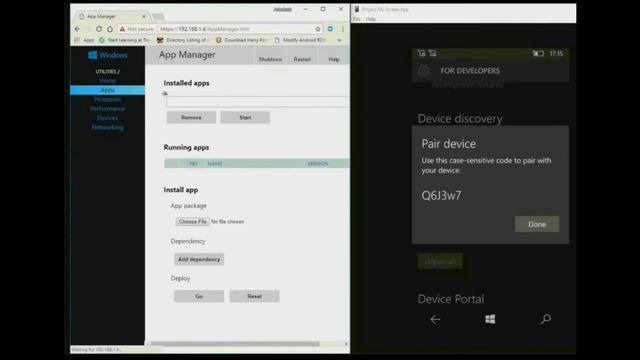Click Restart in the App Manager header

coord(302,59)
